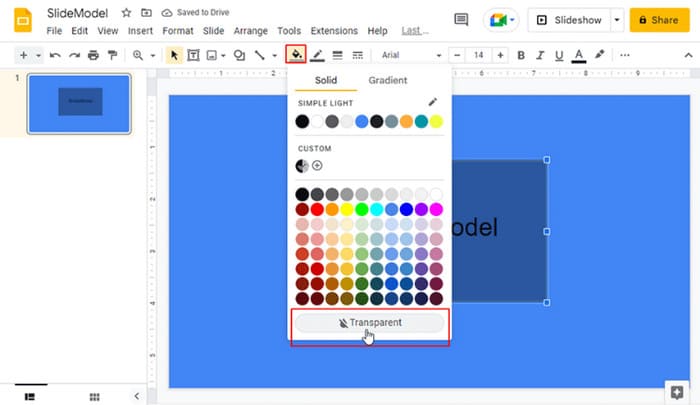Choose the select arrow cursor tool
This screenshot has height=405, width=700.
pos(174,55)
